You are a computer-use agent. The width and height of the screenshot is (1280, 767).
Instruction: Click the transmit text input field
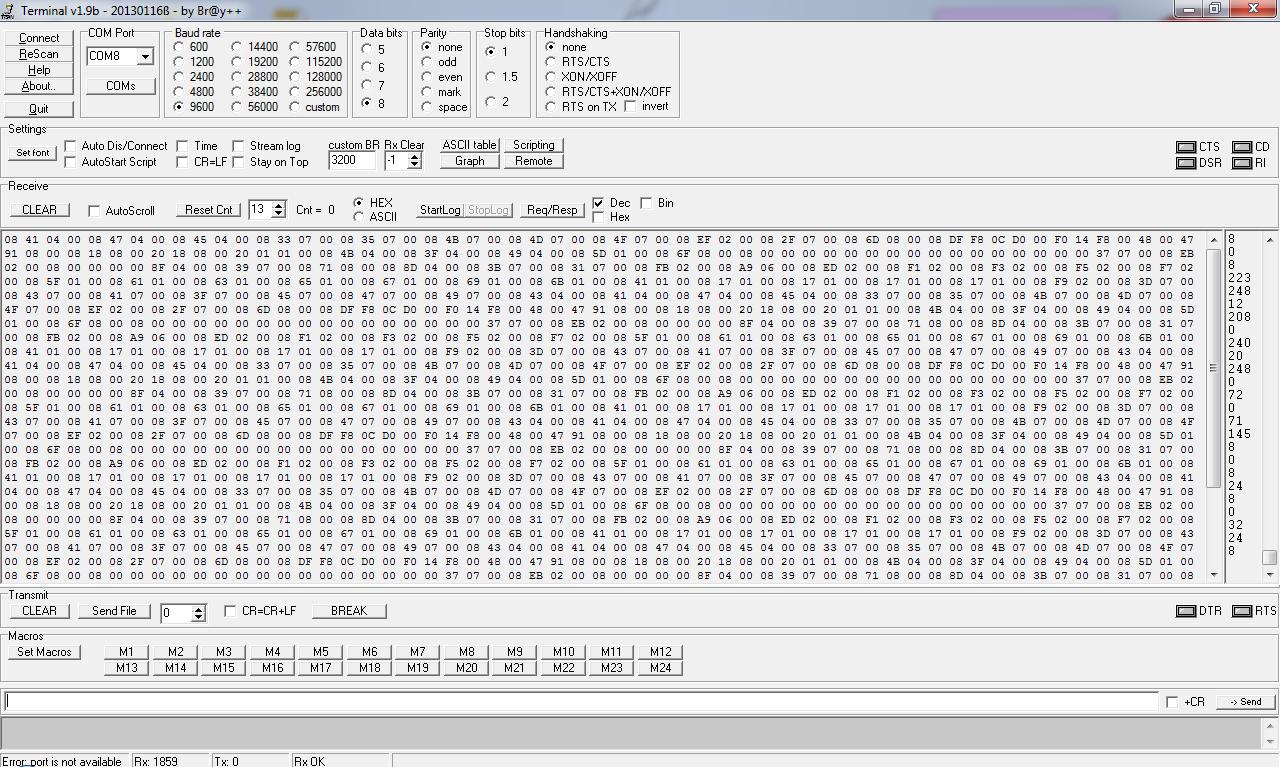point(581,701)
